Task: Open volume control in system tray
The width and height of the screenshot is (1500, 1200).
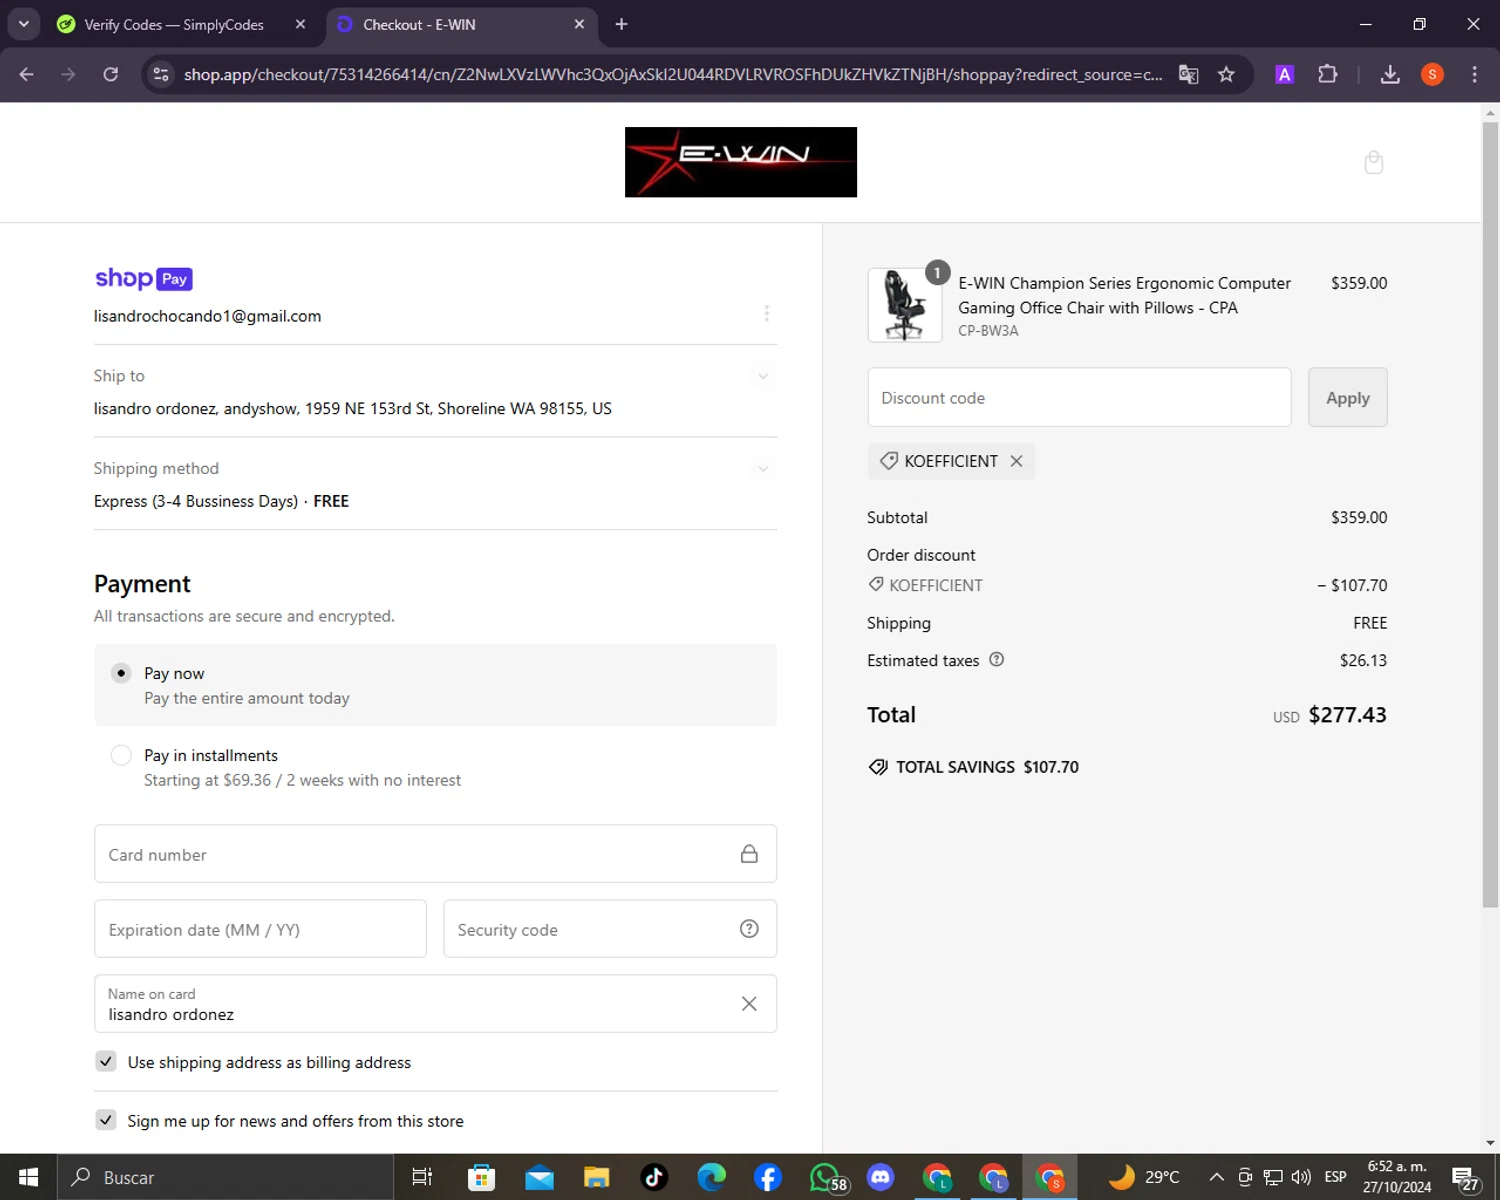Action: (1301, 1177)
